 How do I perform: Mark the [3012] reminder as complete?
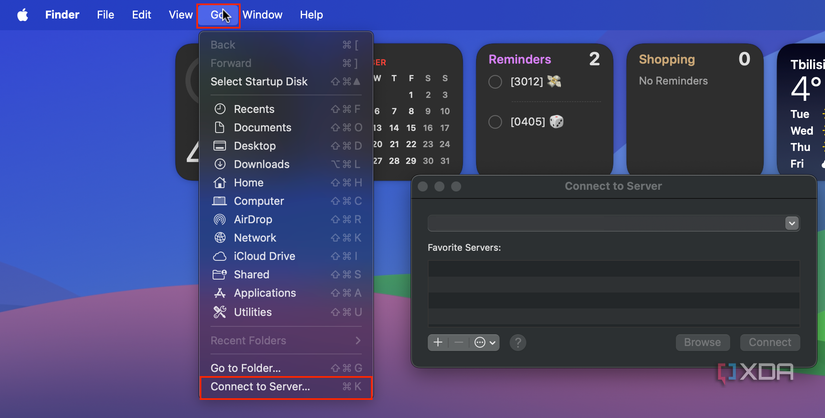tap(495, 82)
